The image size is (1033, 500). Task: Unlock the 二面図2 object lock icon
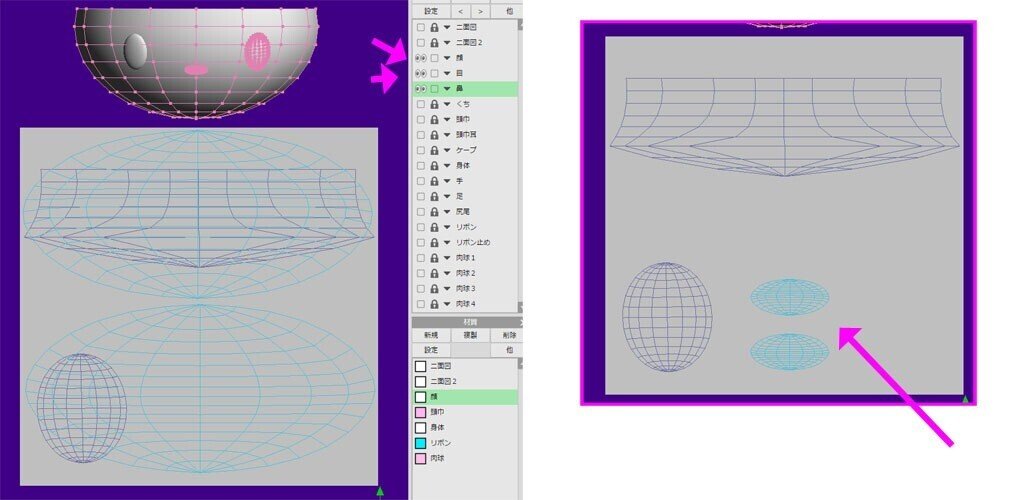(434, 42)
